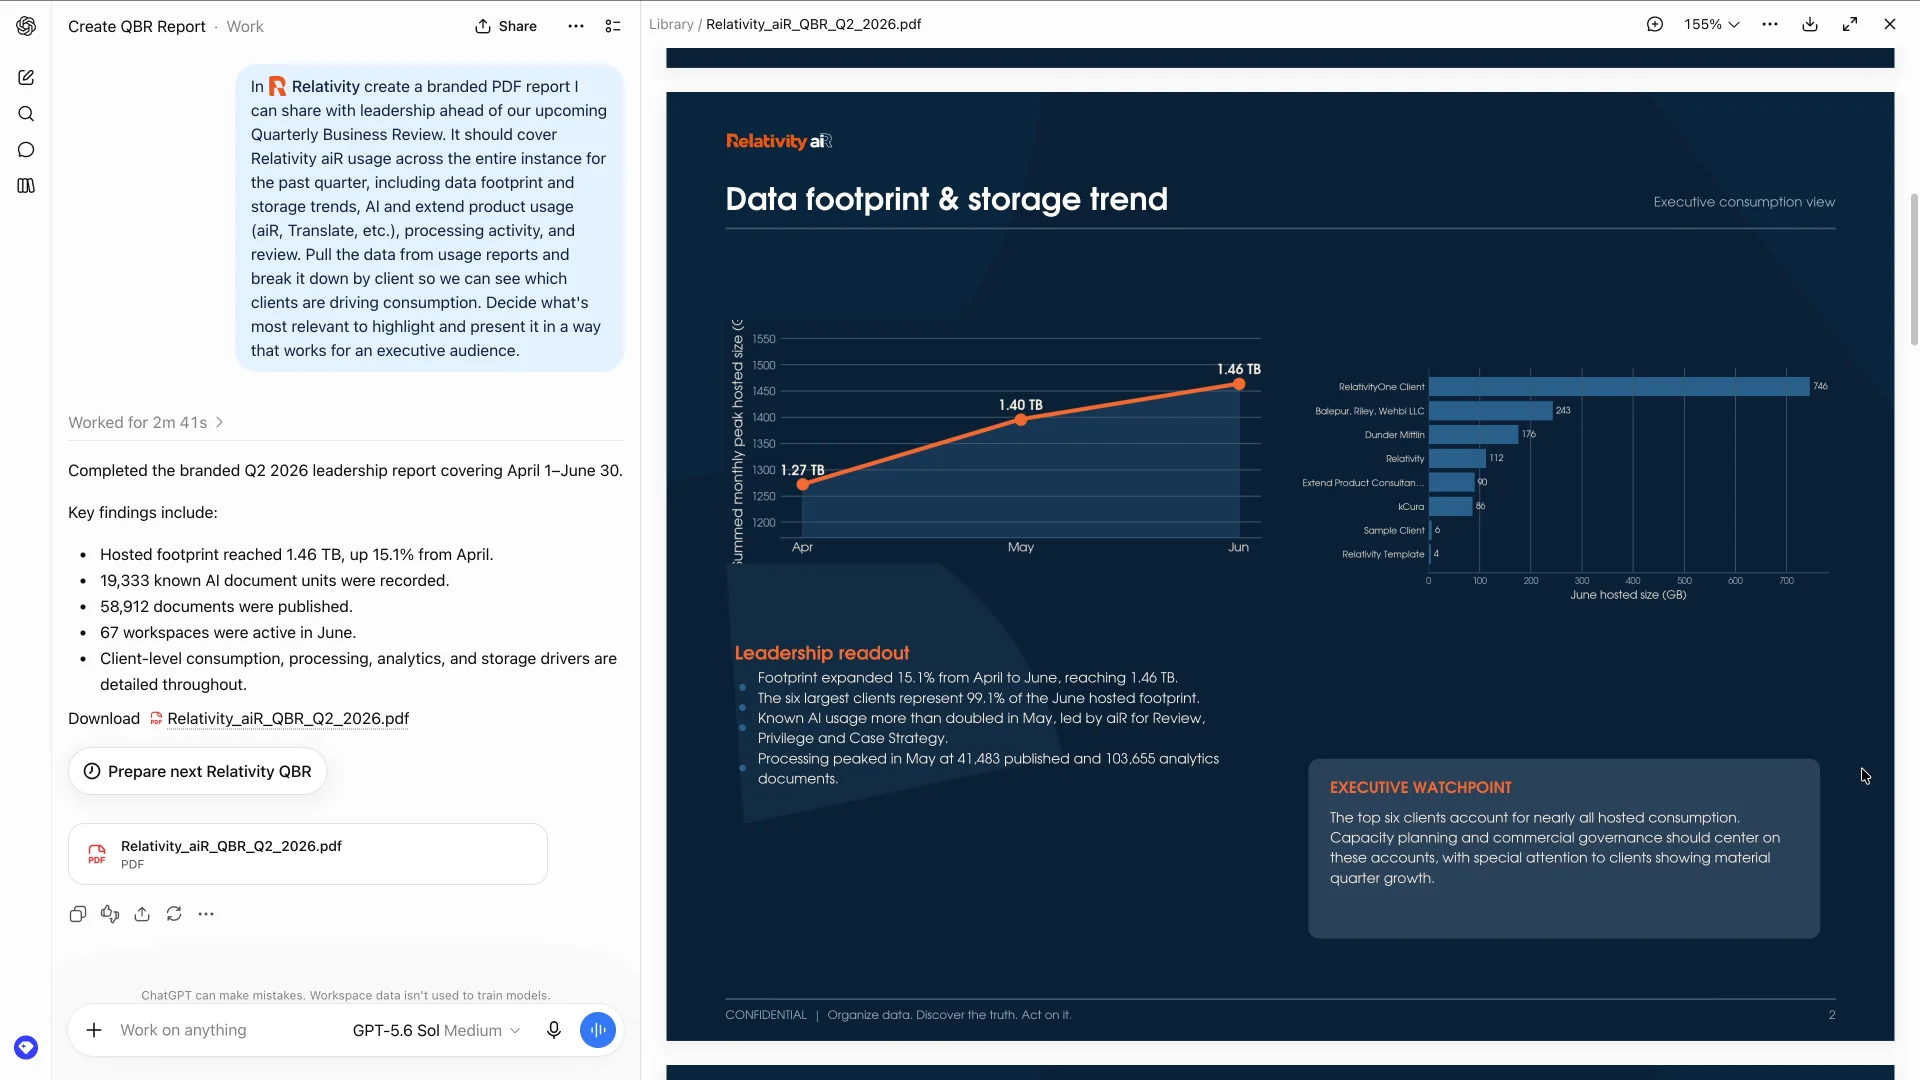Open the library books icon in sidebar

pos(26,186)
